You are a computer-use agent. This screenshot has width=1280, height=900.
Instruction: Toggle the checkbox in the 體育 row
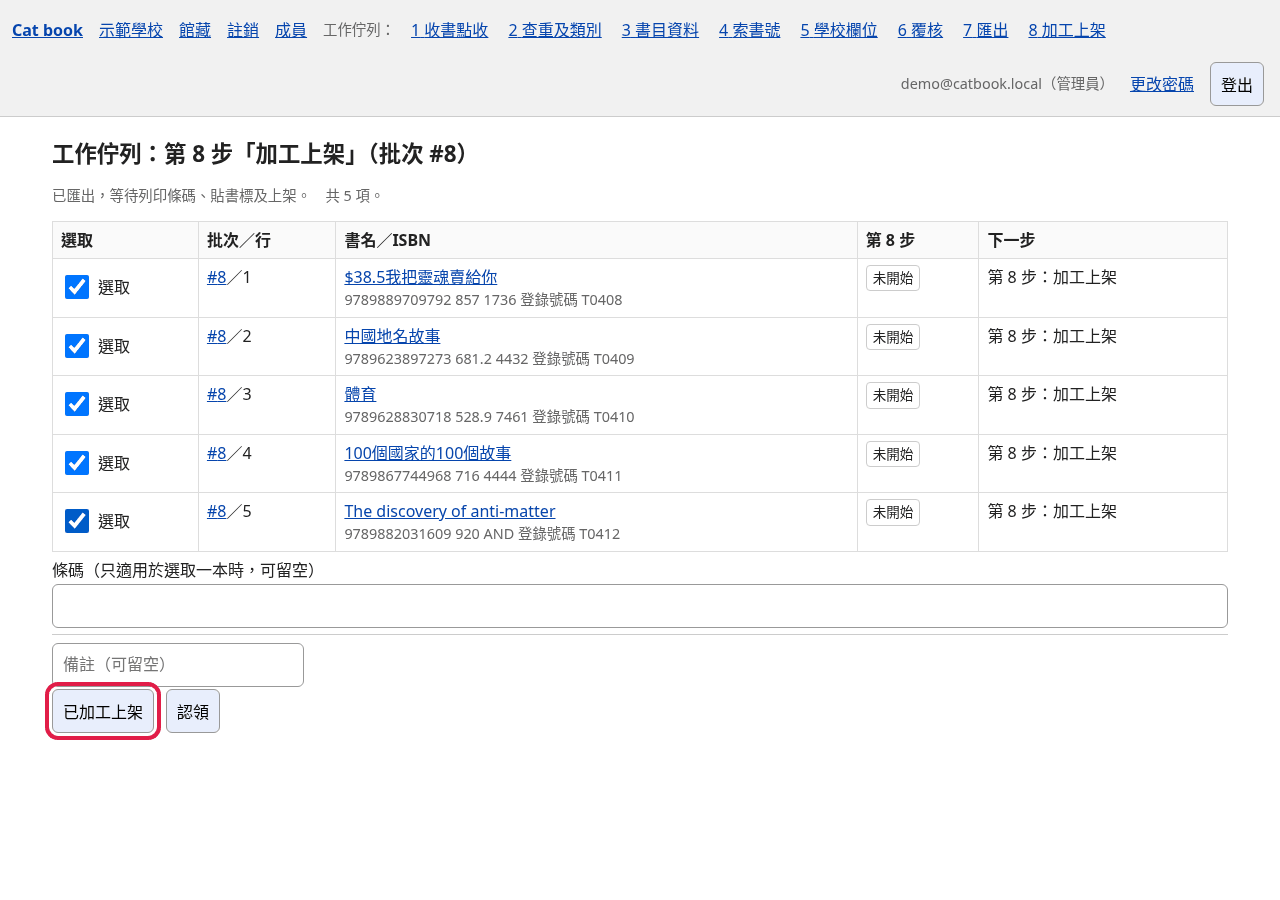(x=77, y=404)
